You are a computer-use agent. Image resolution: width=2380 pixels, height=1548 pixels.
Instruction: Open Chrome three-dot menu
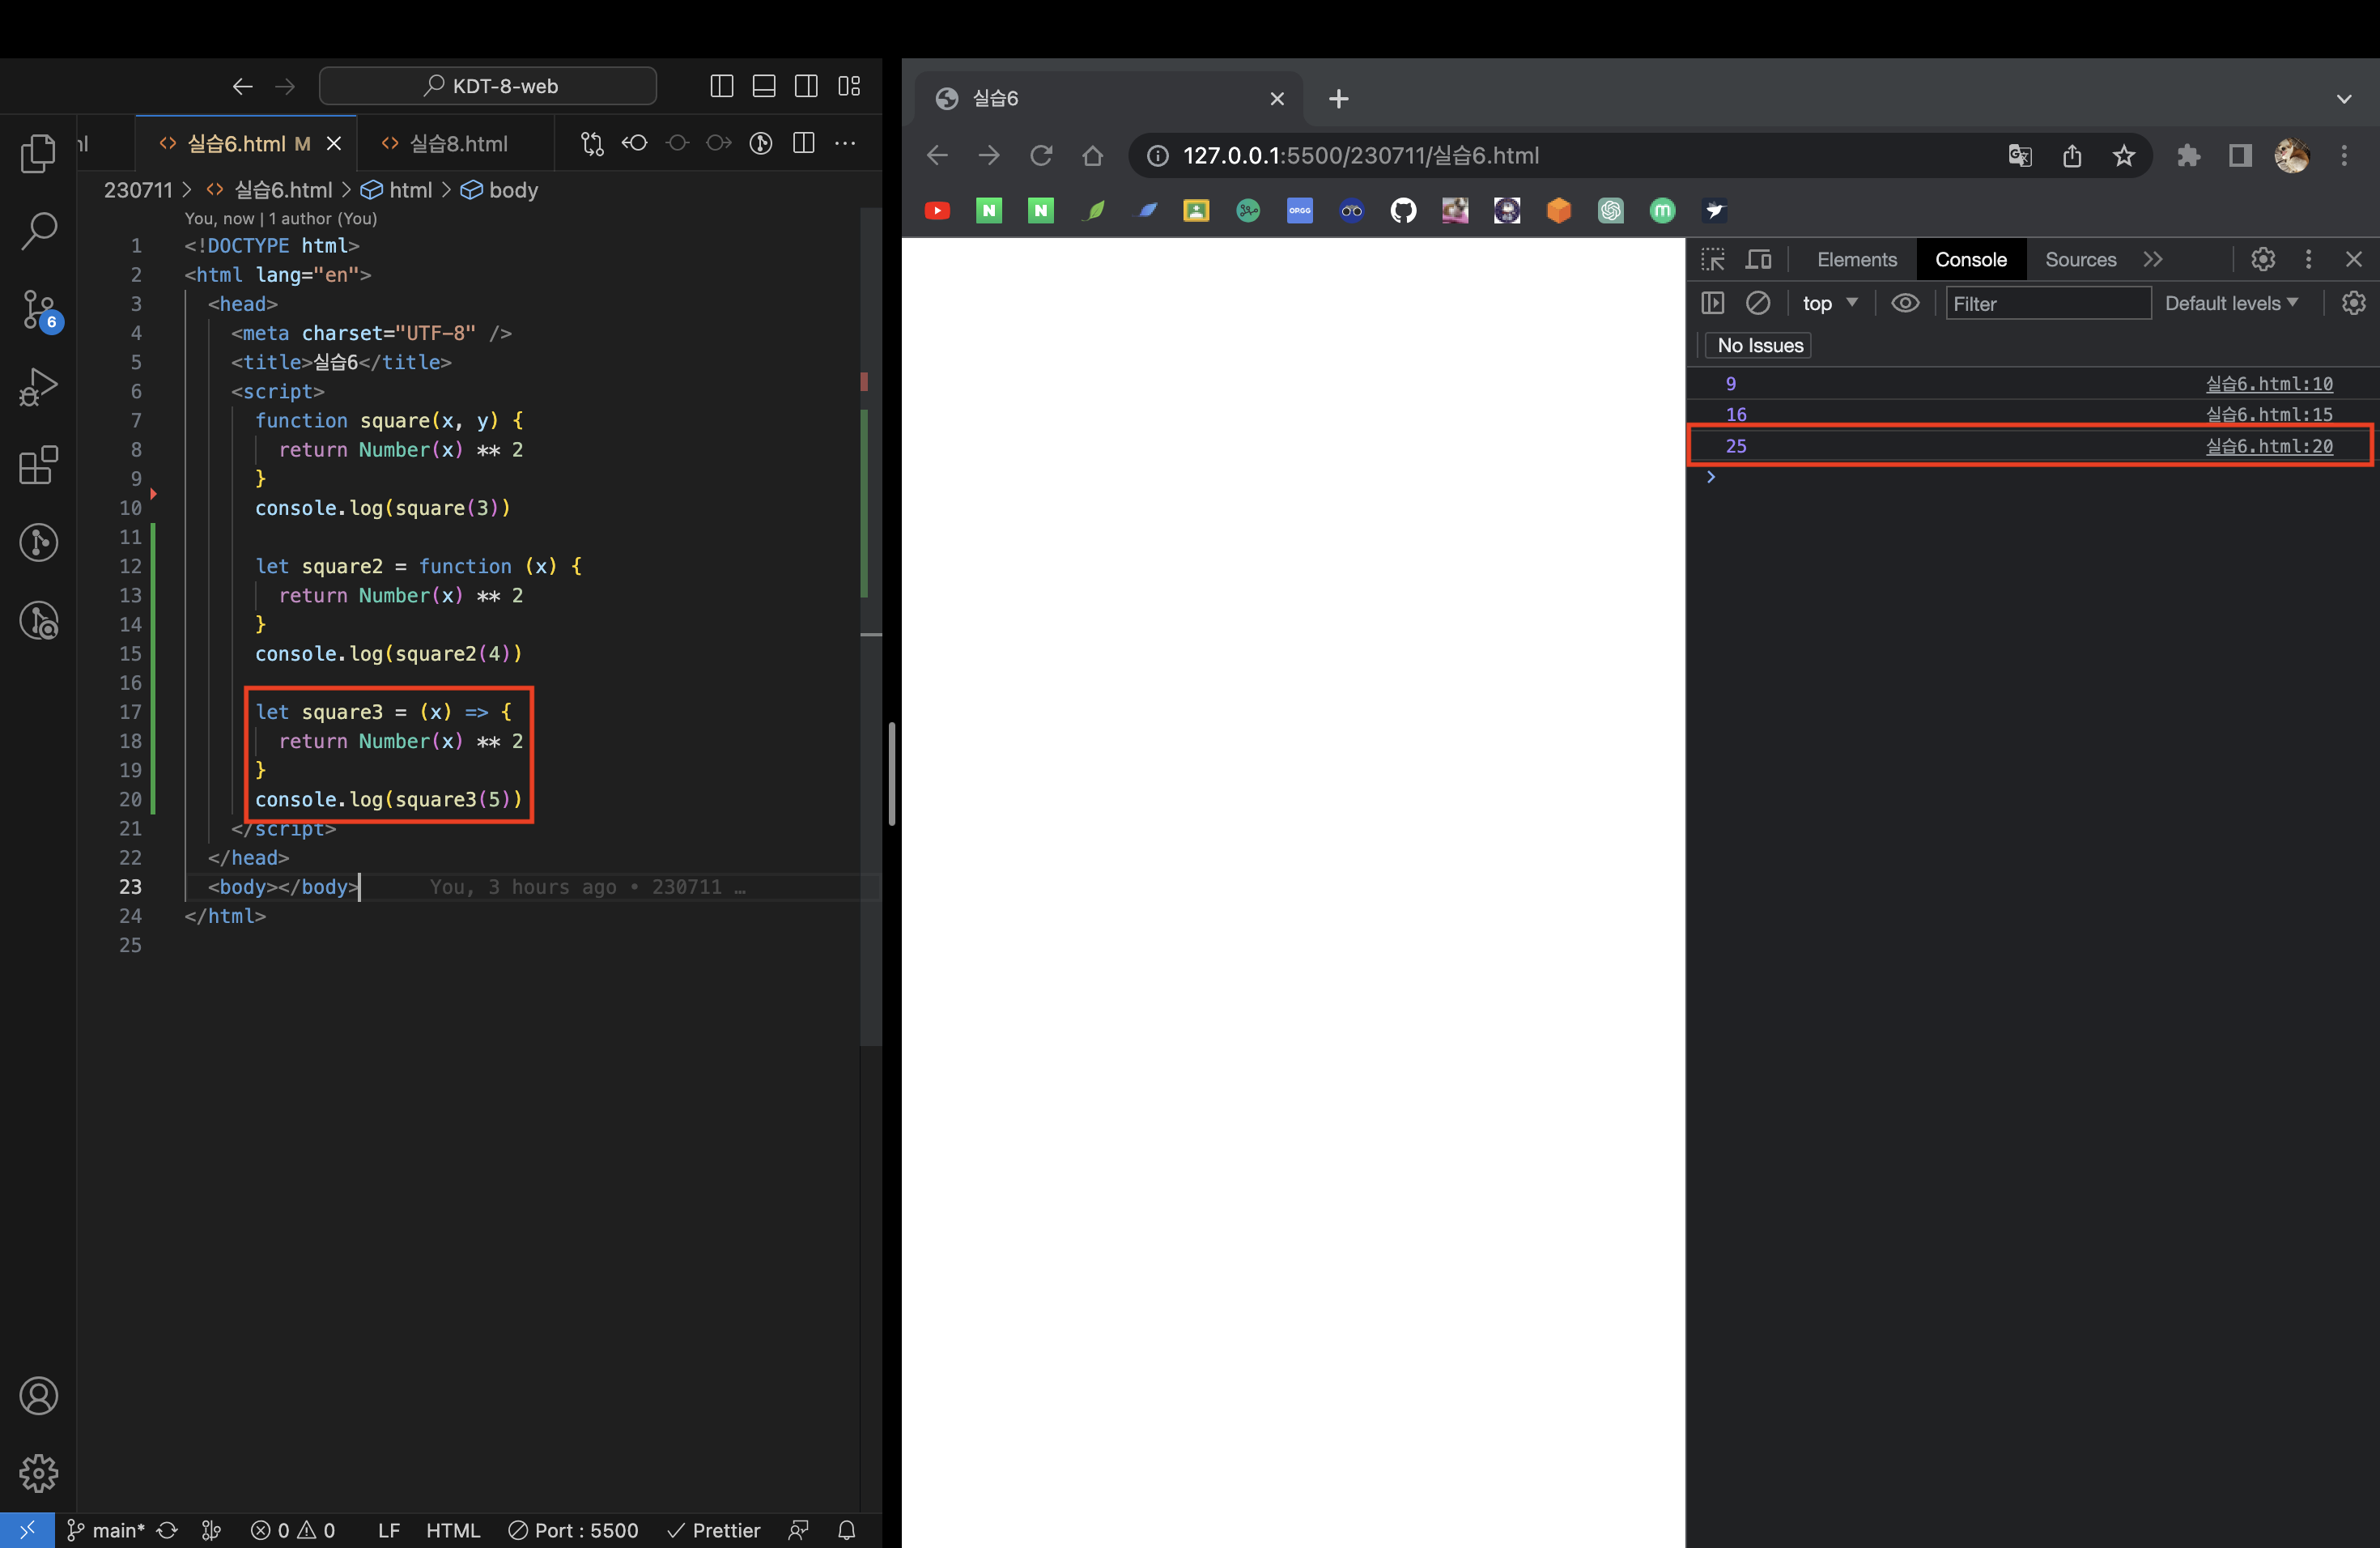(x=2344, y=155)
